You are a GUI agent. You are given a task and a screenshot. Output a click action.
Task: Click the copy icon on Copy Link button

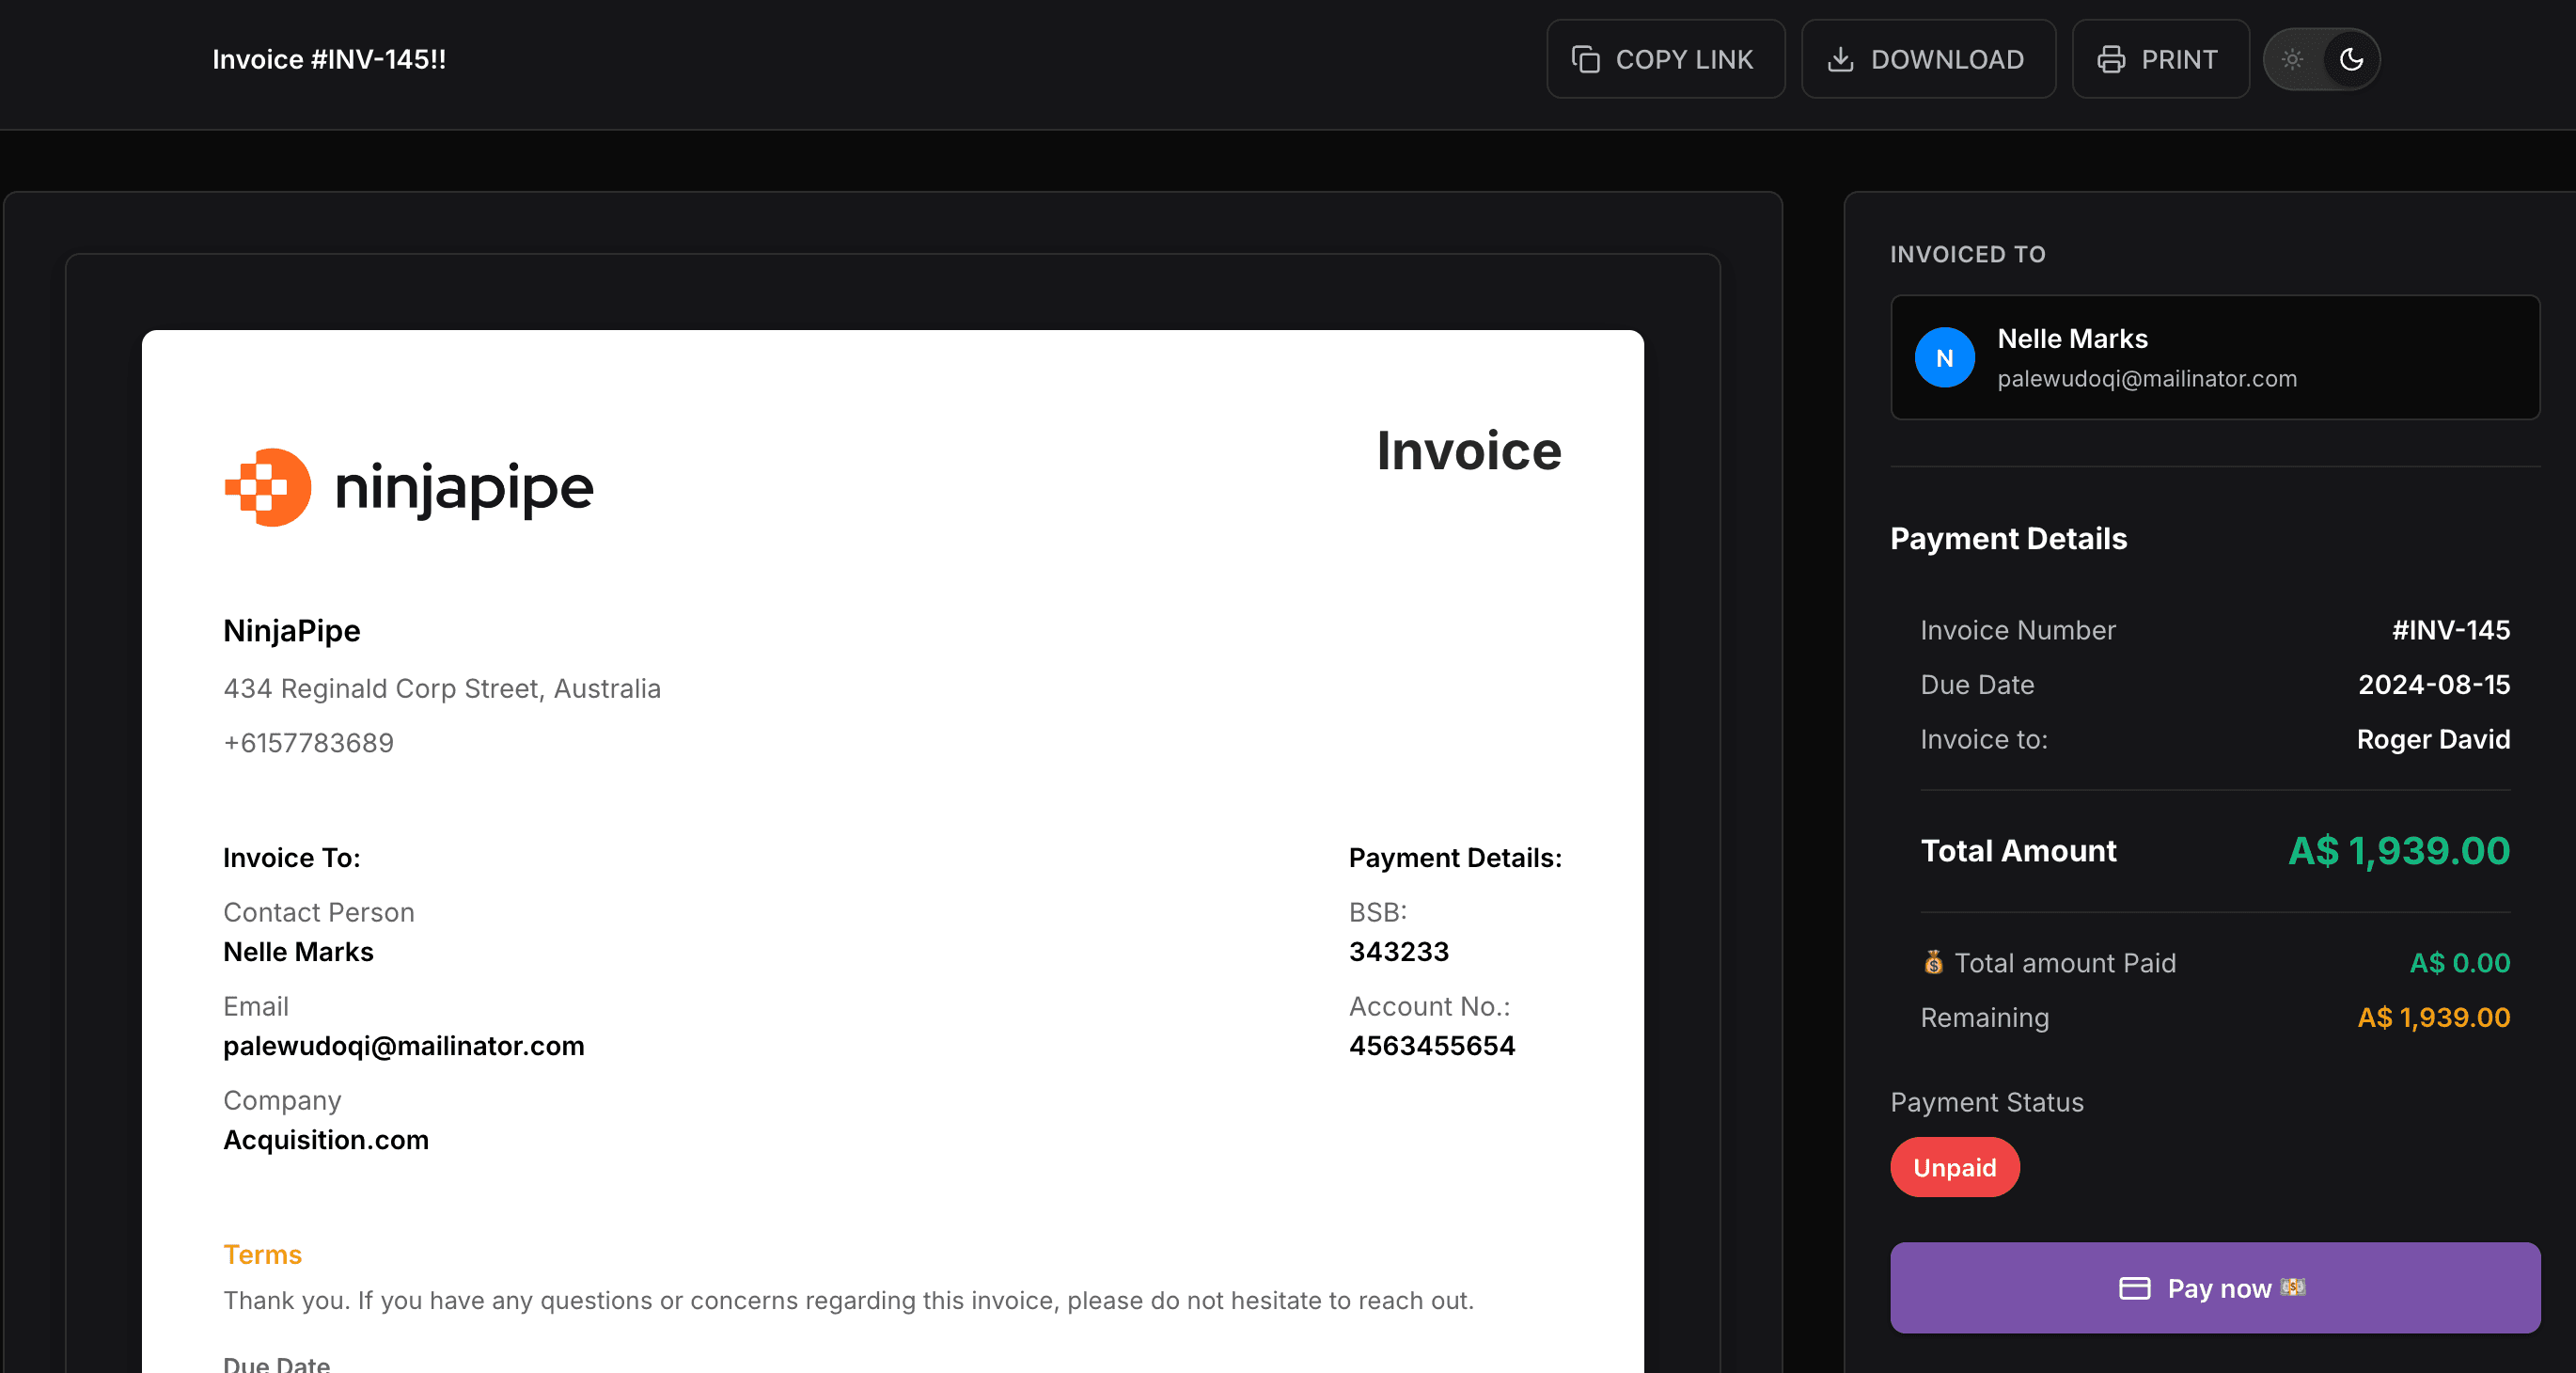[1585, 59]
